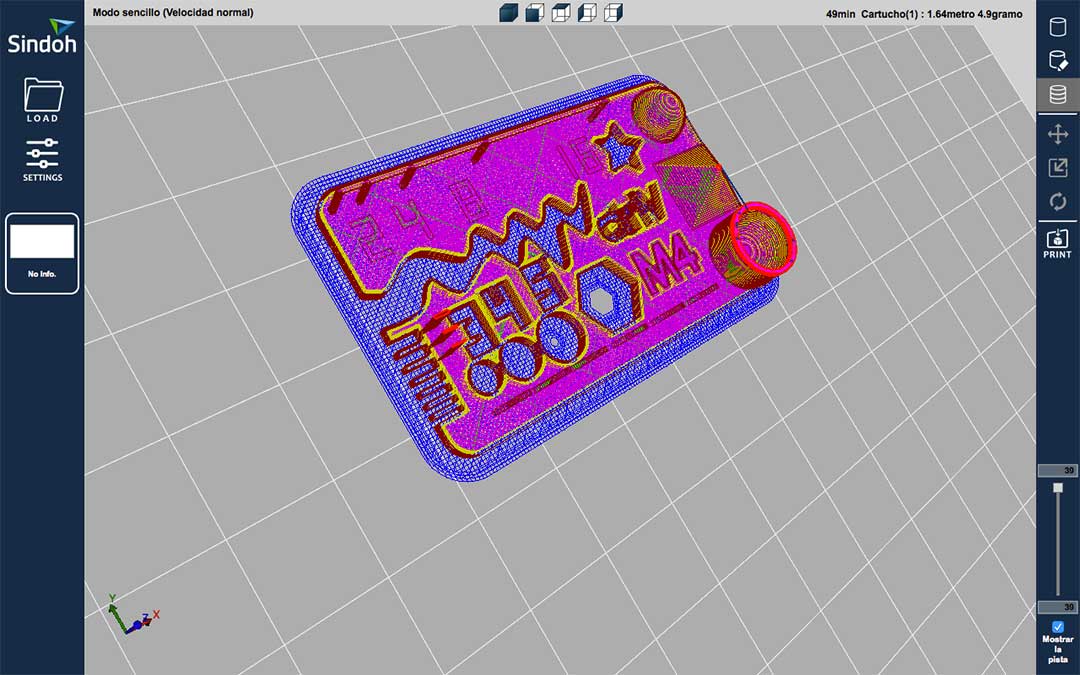Select the solid cube perspective view

(508, 12)
